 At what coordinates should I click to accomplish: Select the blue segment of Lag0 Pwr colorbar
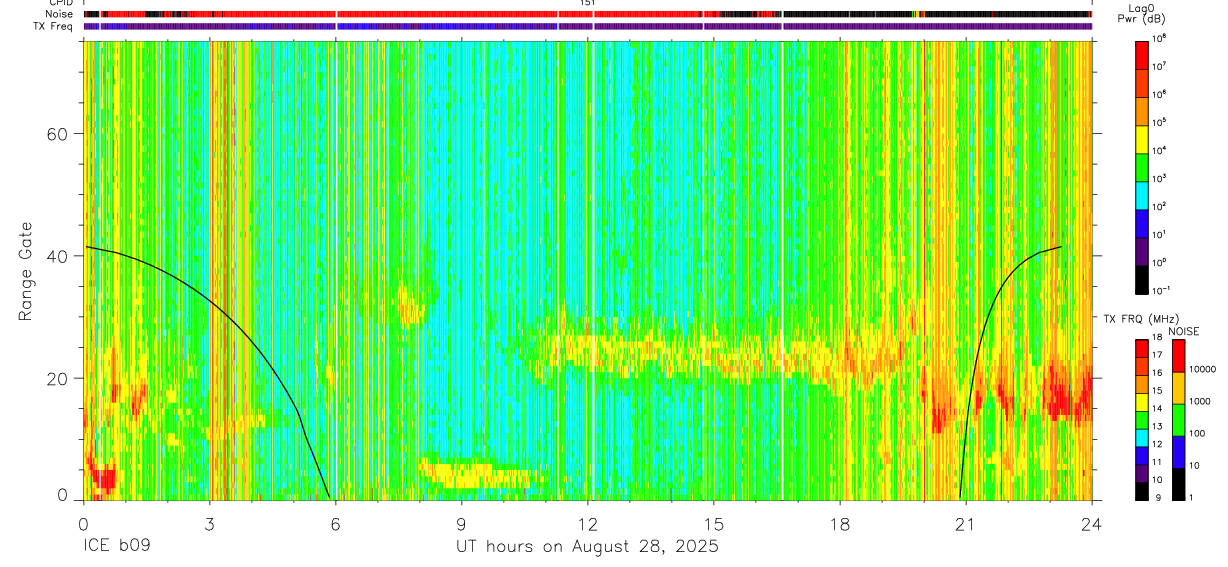click(x=1141, y=222)
